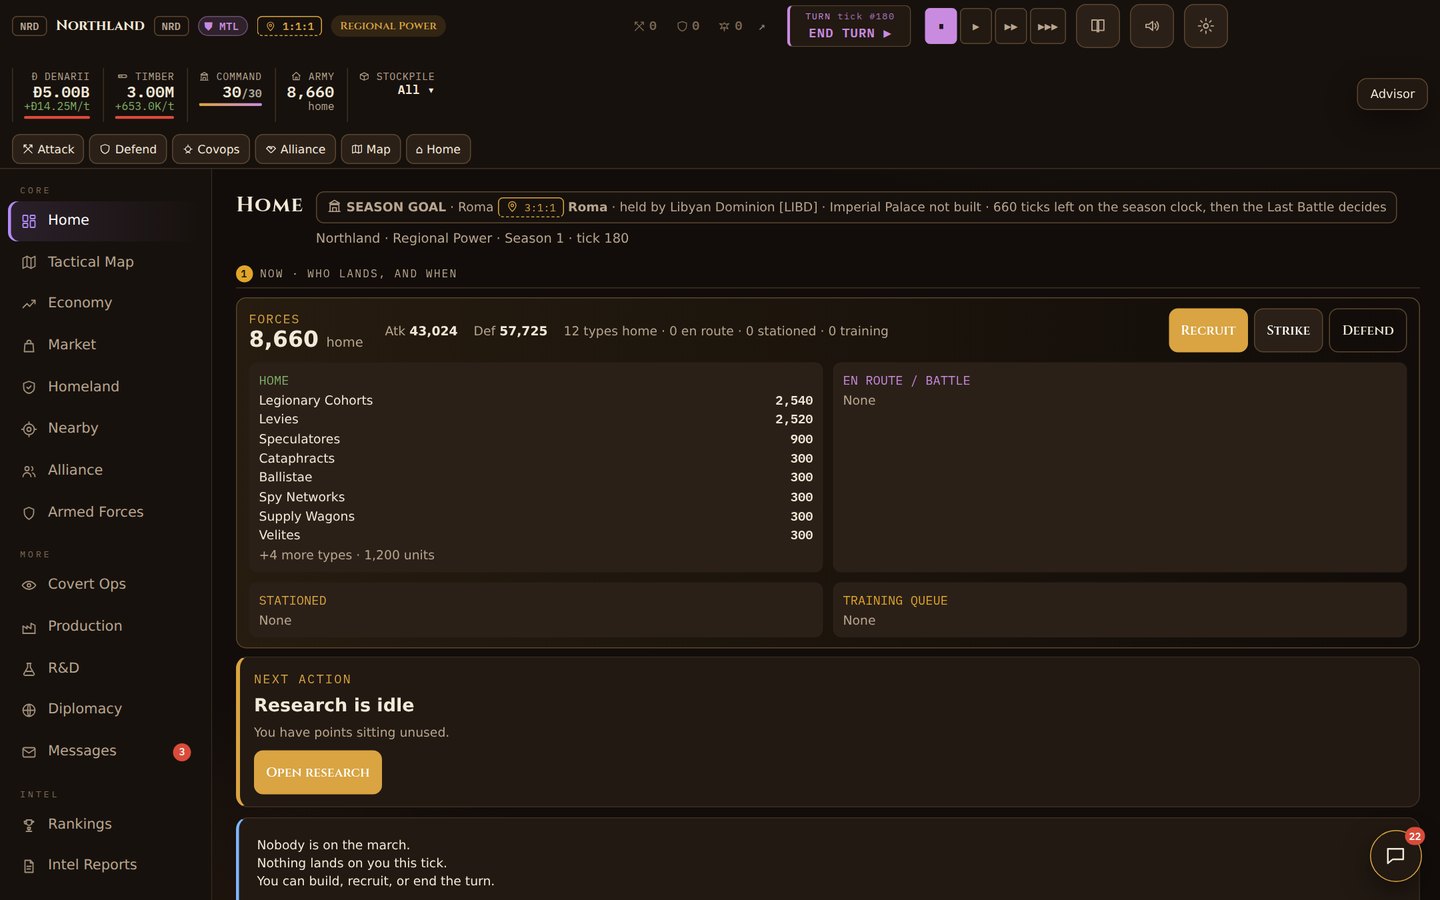
Task: Open Messages envelope in sidebar
Action: pos(29,751)
